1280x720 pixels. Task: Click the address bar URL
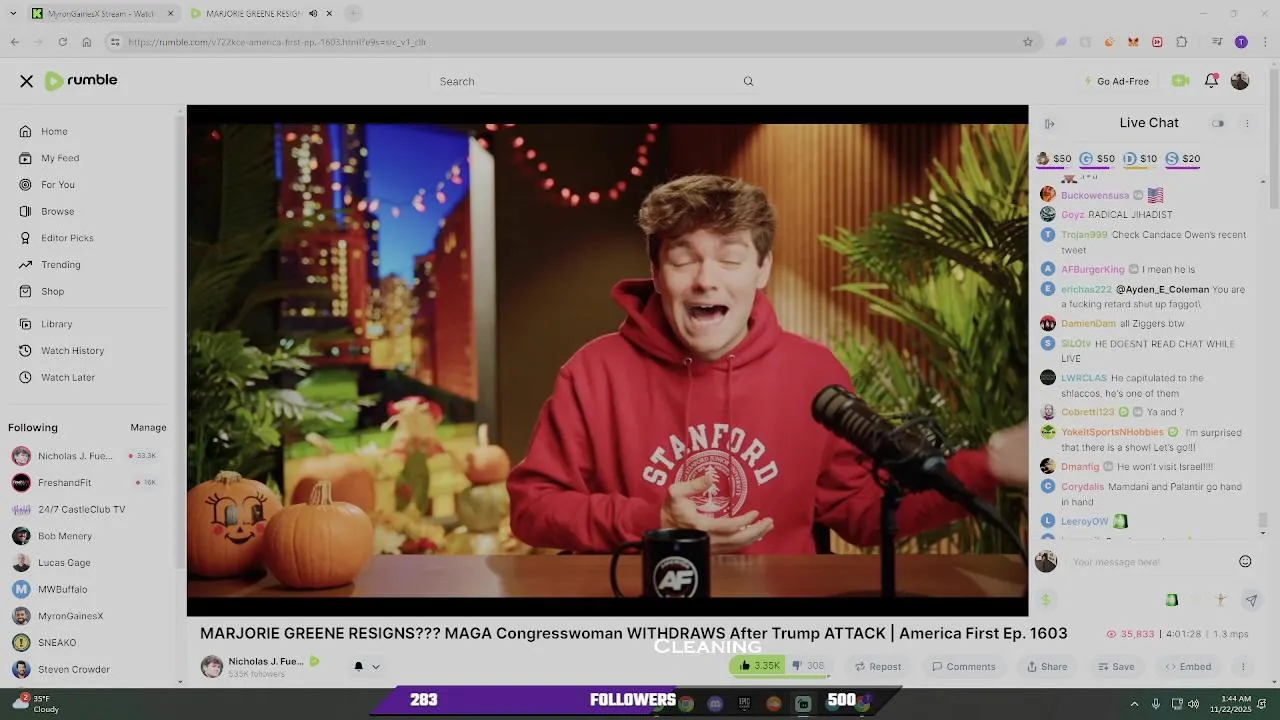[x=277, y=42]
